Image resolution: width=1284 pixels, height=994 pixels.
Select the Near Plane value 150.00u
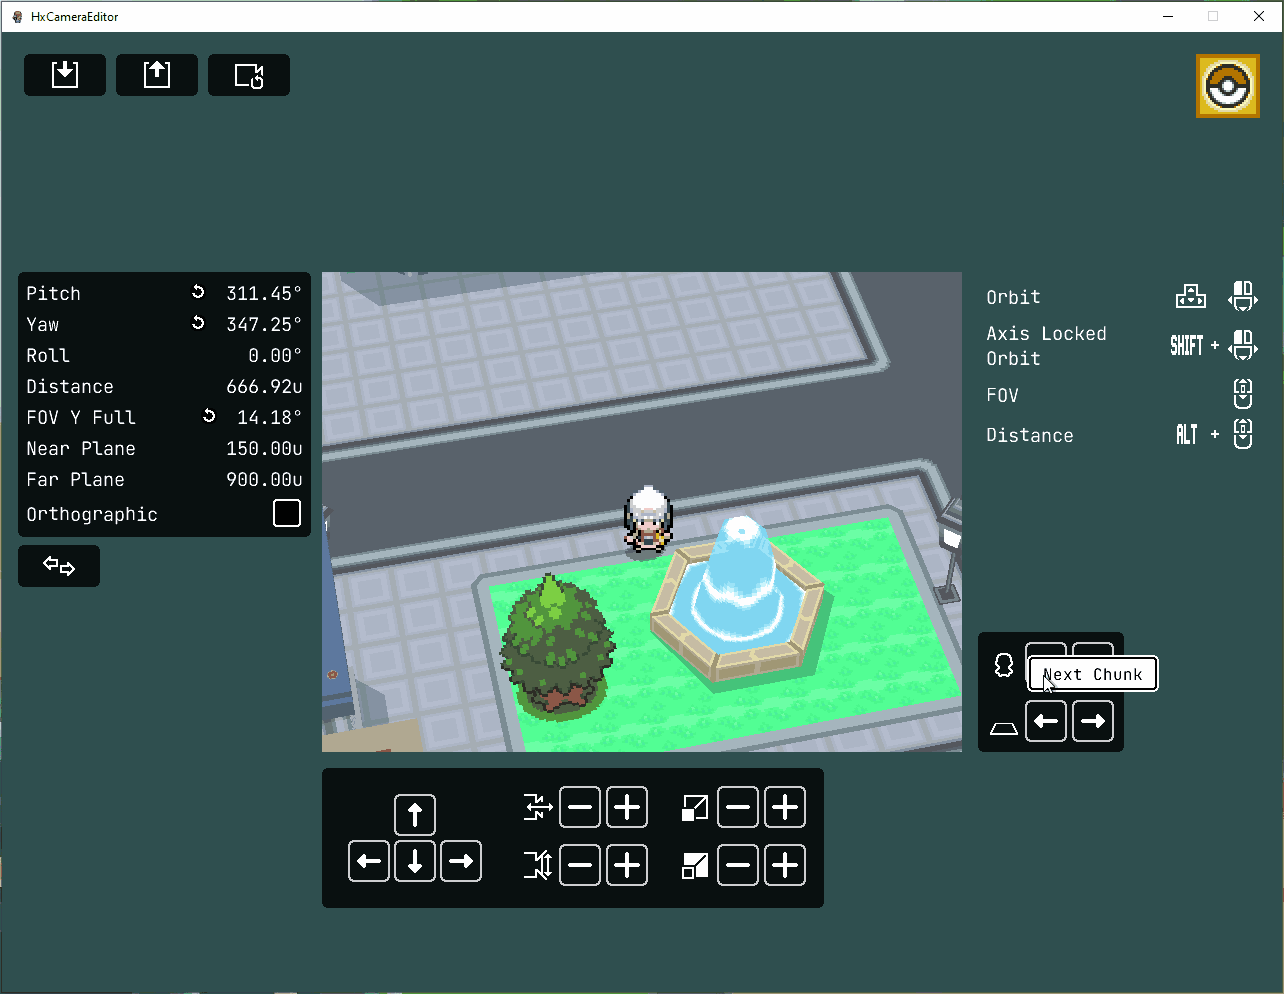tap(264, 448)
